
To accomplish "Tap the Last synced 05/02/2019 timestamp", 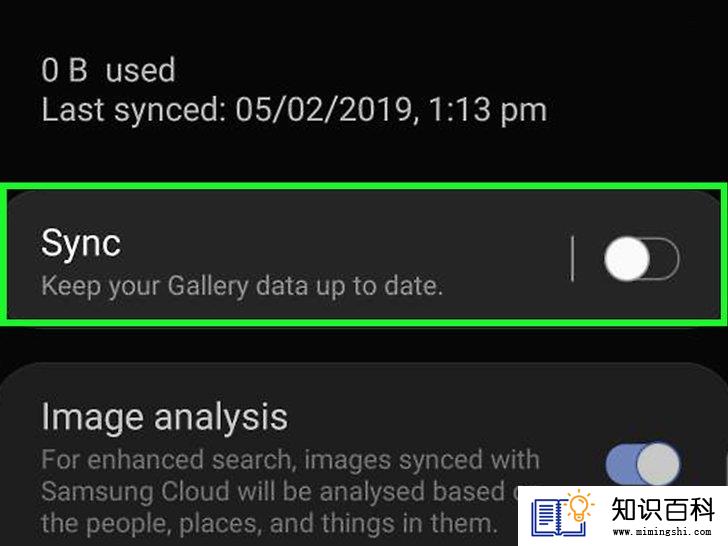I will click(294, 110).
